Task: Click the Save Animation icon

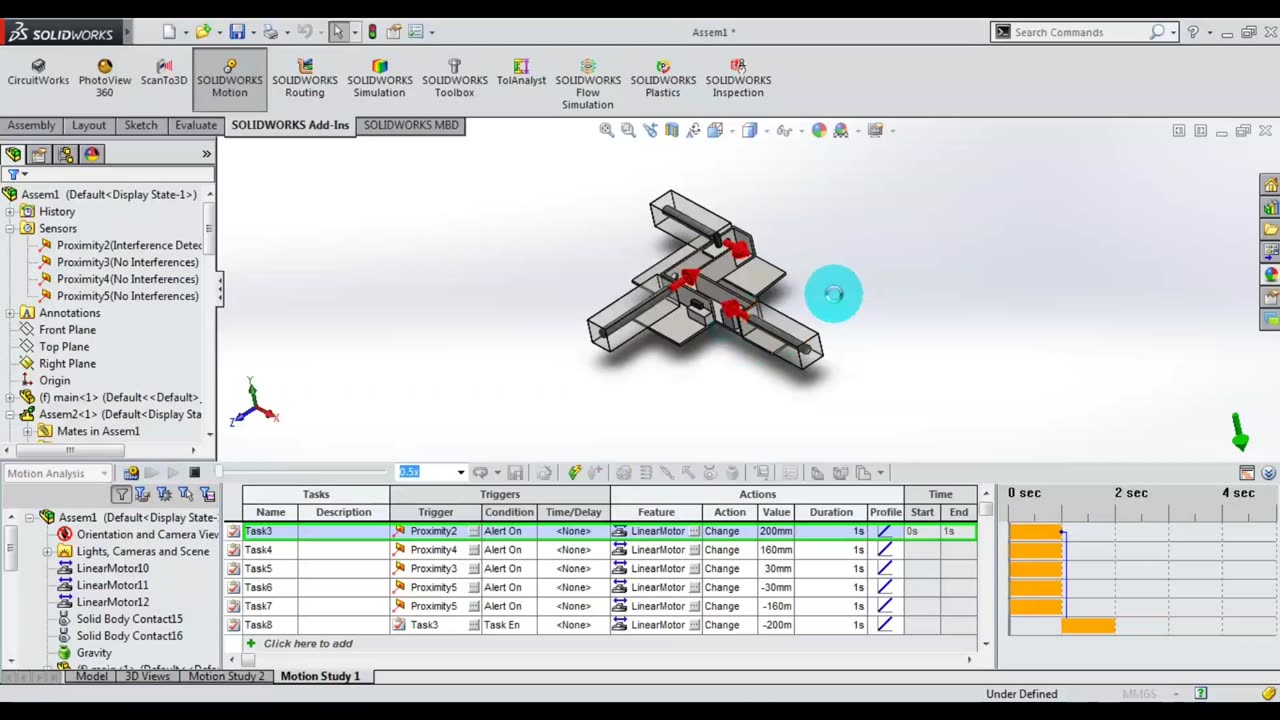Action: point(515,473)
